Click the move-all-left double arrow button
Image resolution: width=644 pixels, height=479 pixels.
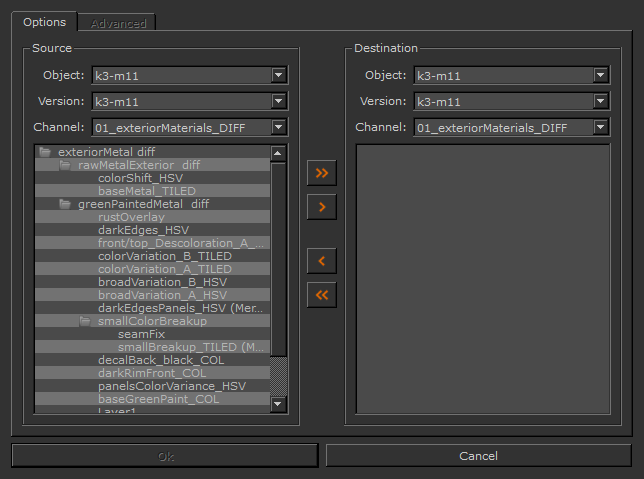tap(322, 295)
